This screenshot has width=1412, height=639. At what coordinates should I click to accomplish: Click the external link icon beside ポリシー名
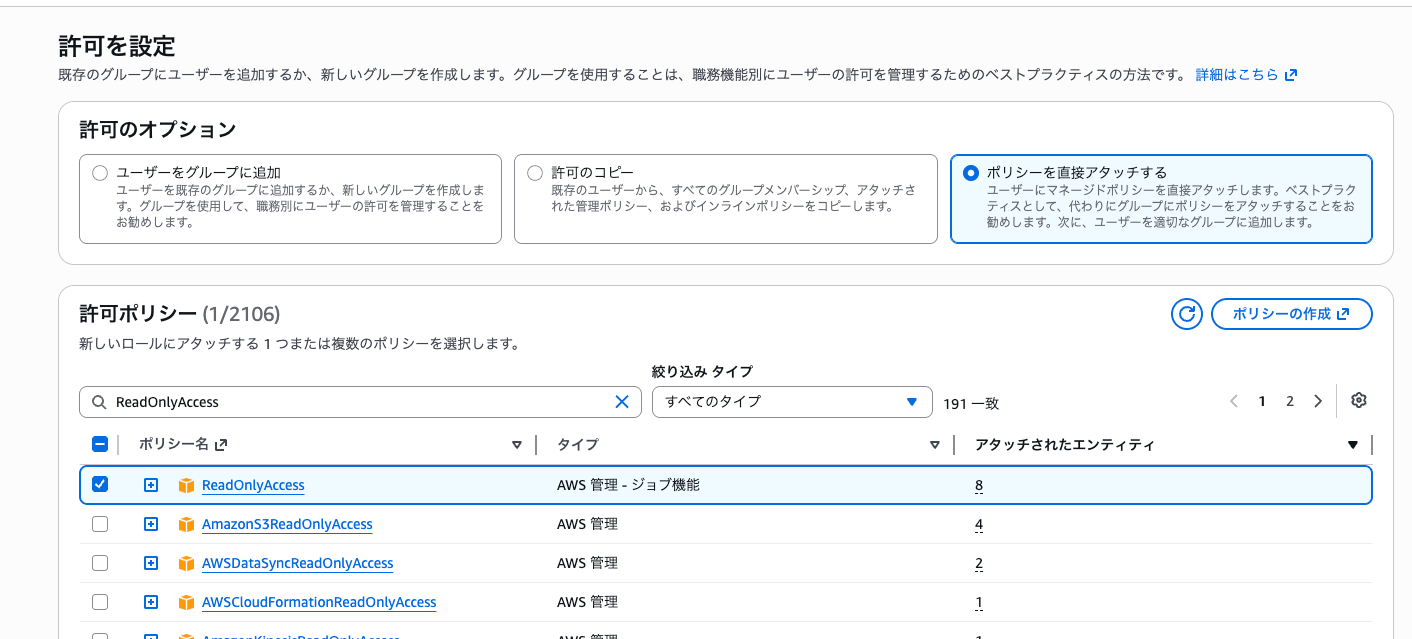(221, 445)
